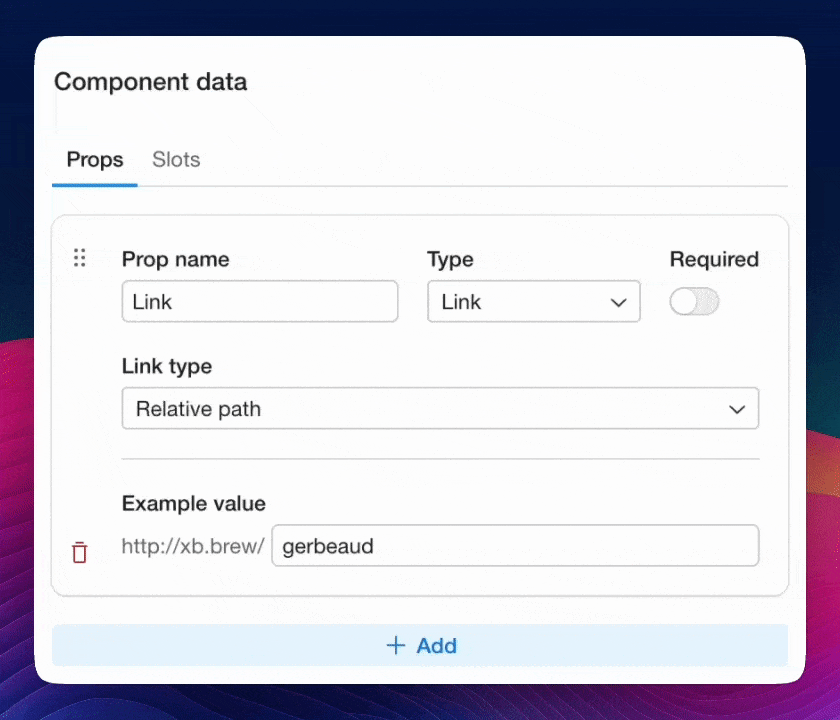Screen dimensions: 840x720
Task: Delete the prop with the red trash icon
Action: (x=80, y=552)
